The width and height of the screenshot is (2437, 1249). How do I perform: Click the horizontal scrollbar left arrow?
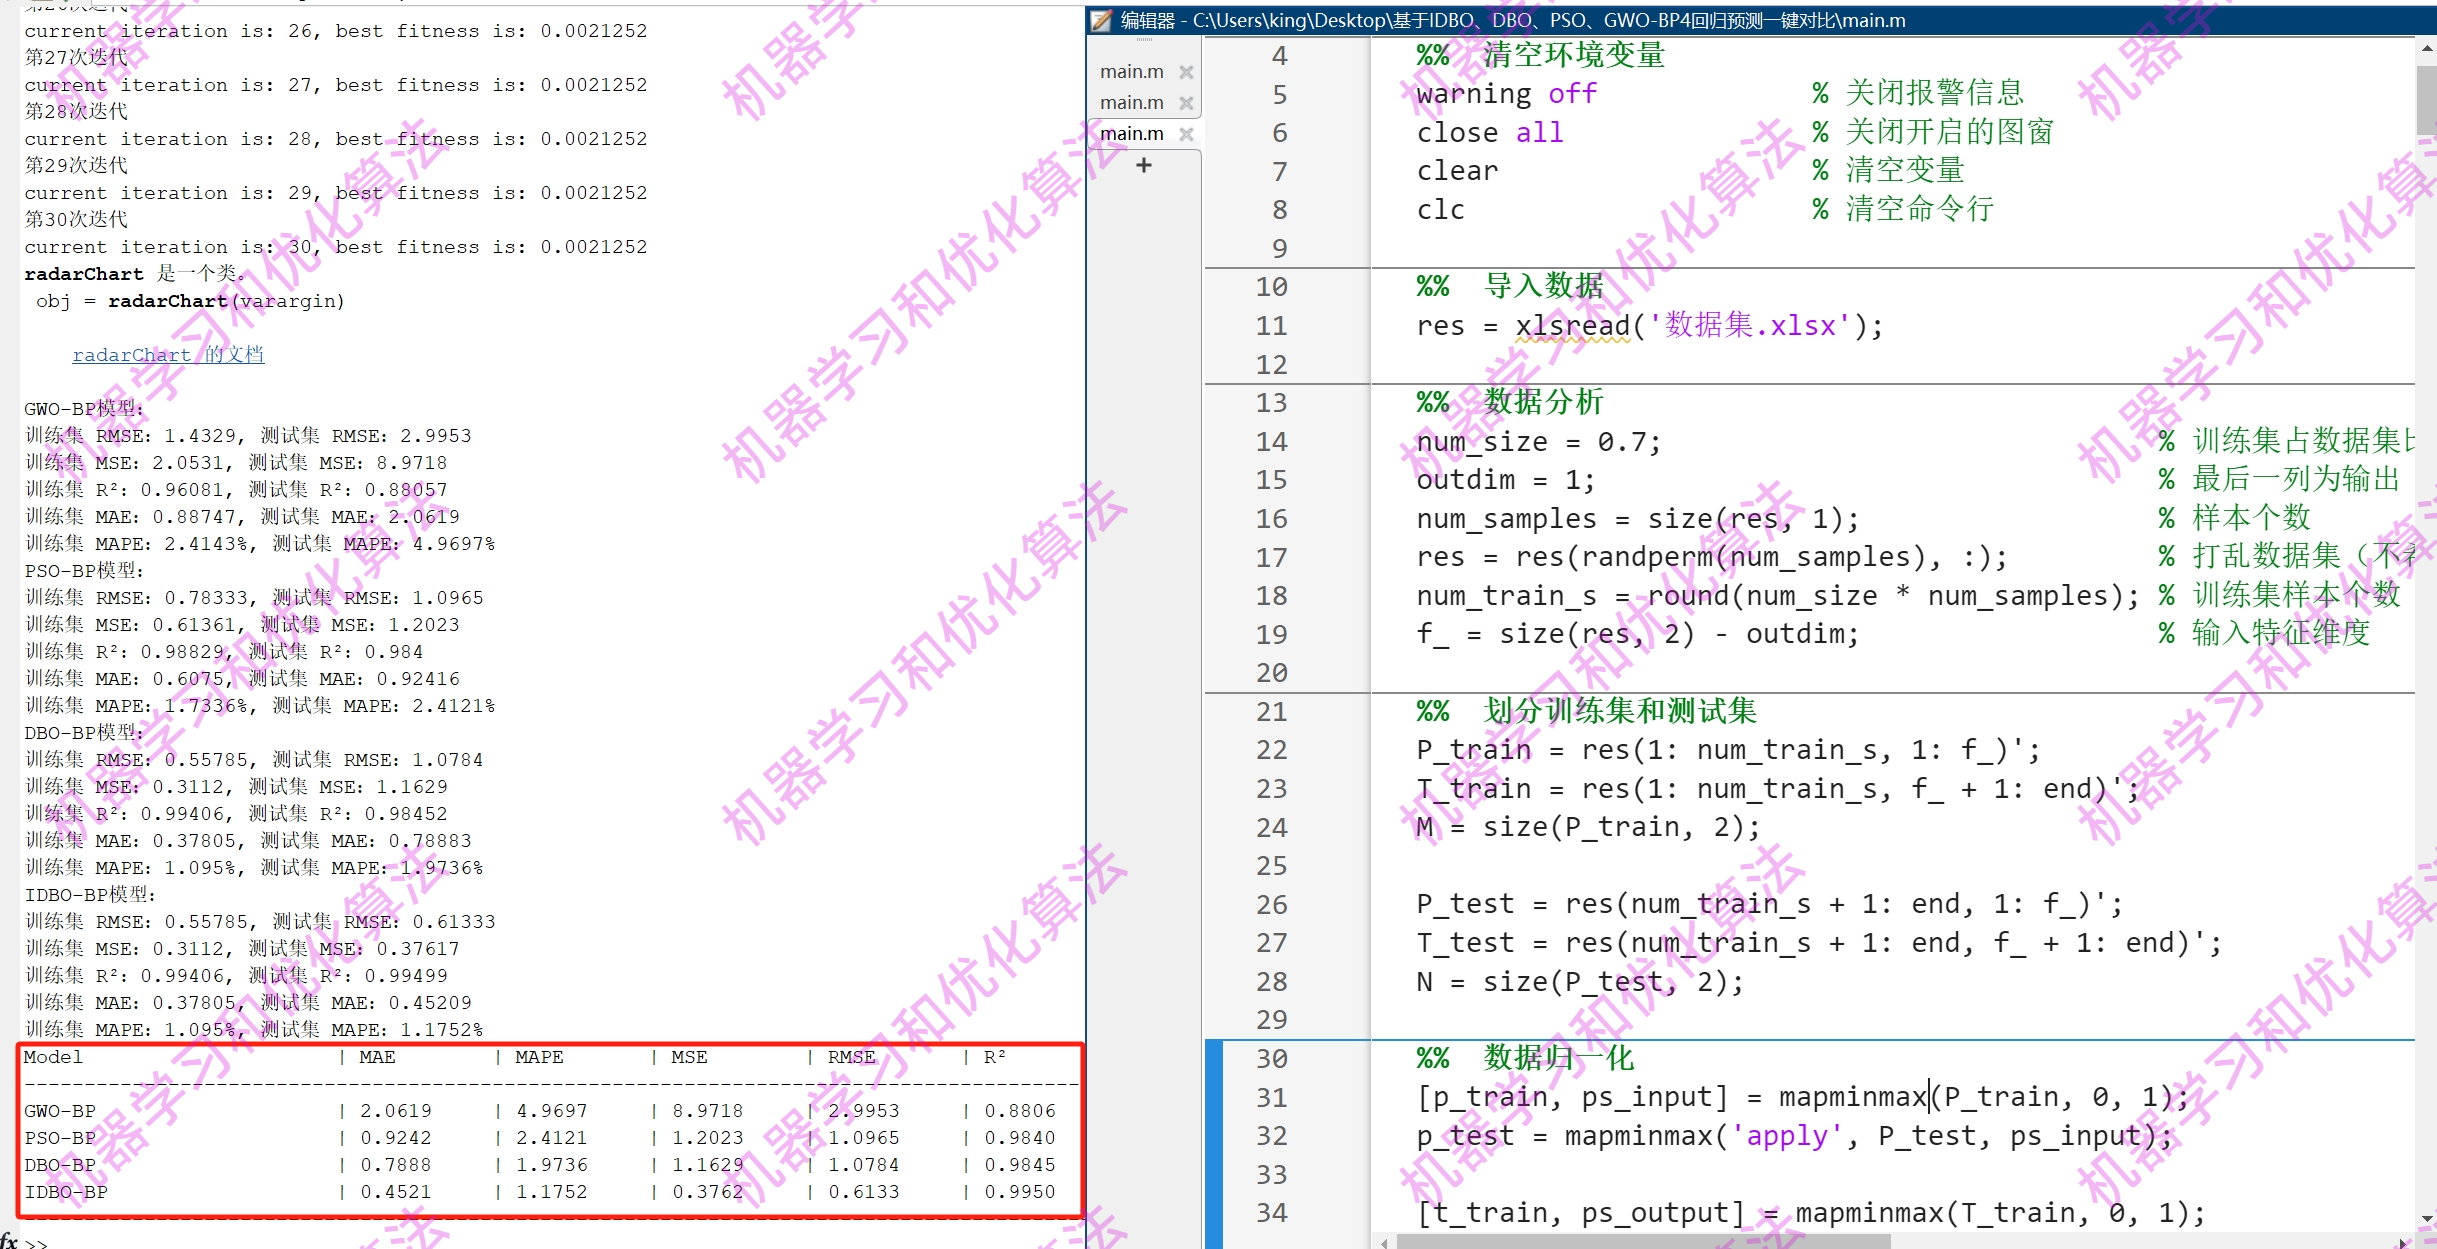click(1384, 1242)
